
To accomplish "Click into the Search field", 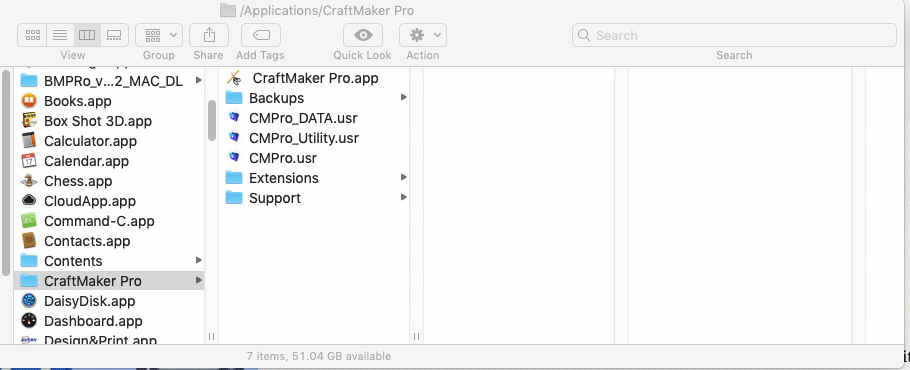I will click(734, 35).
